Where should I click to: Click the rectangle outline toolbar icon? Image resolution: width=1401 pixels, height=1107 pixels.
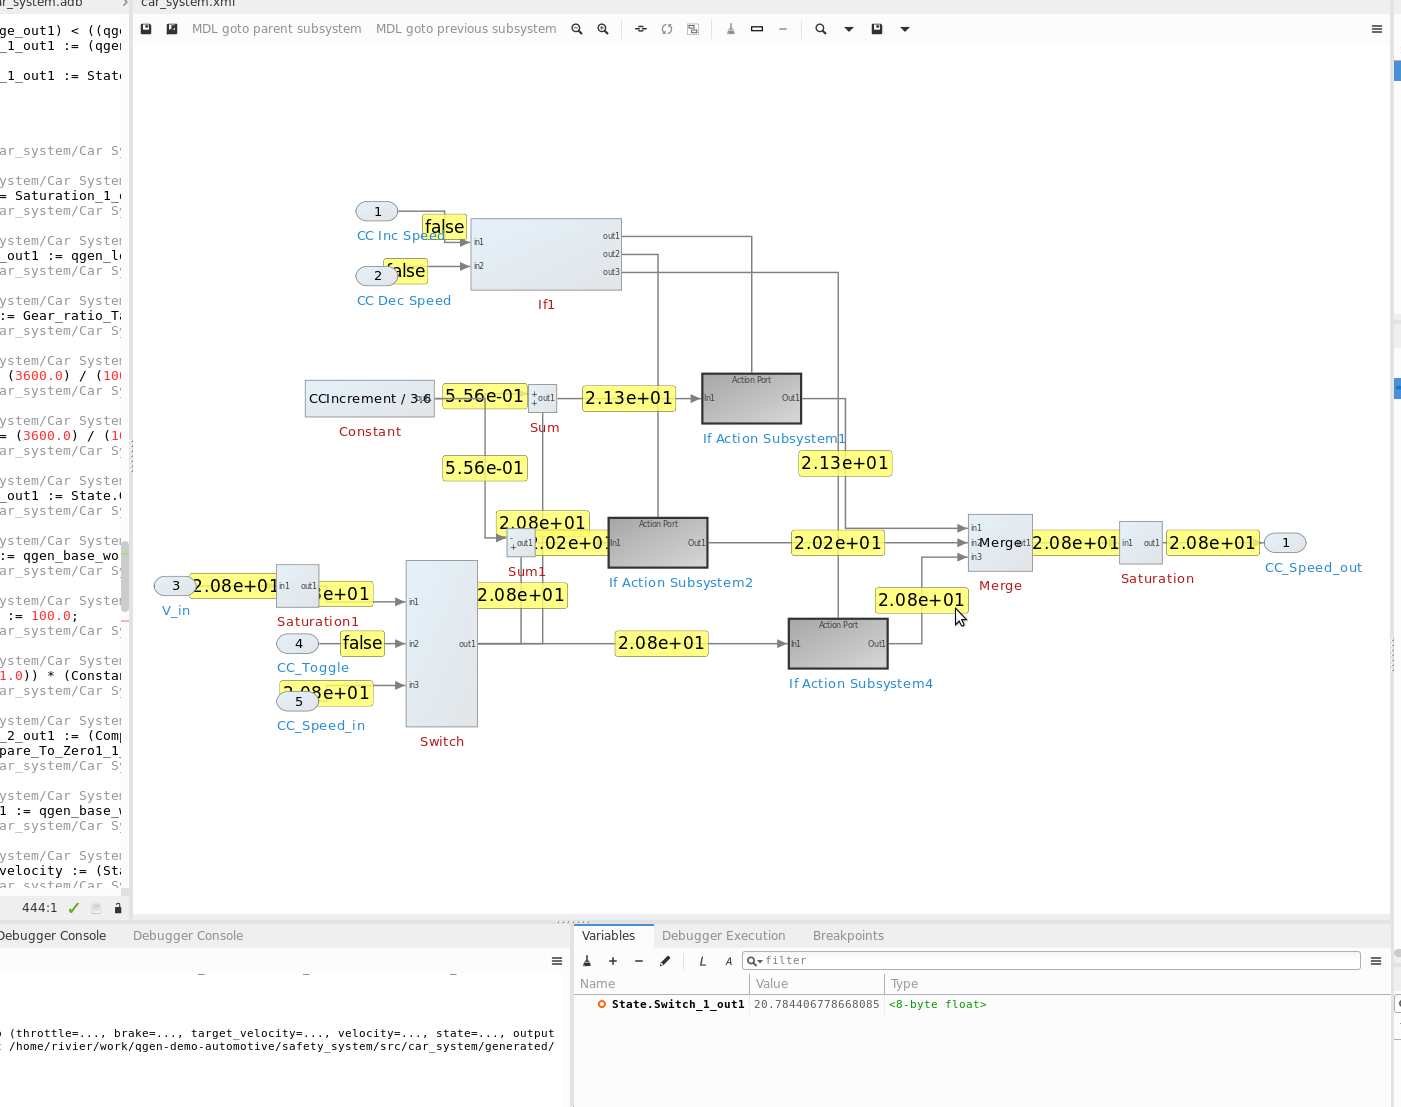click(757, 29)
